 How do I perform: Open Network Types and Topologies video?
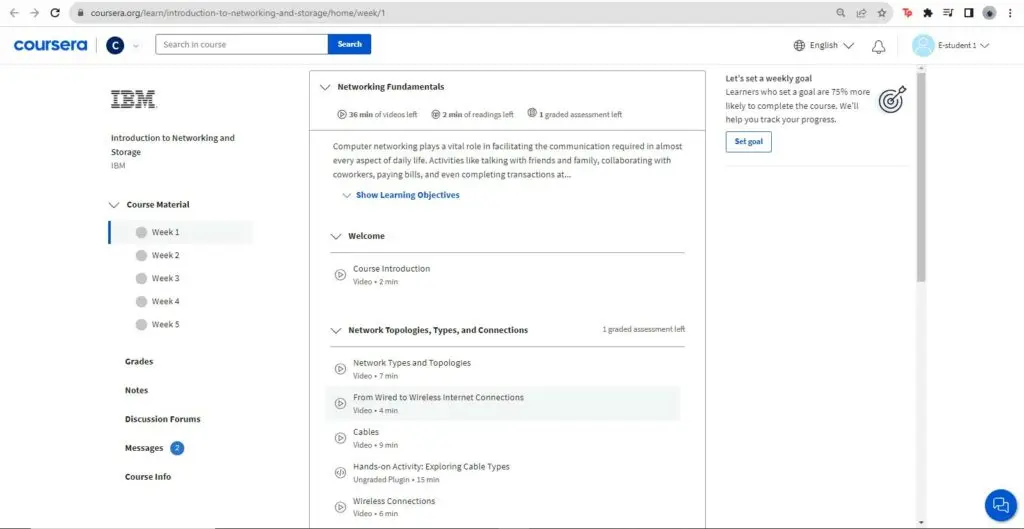pyautogui.click(x=412, y=362)
